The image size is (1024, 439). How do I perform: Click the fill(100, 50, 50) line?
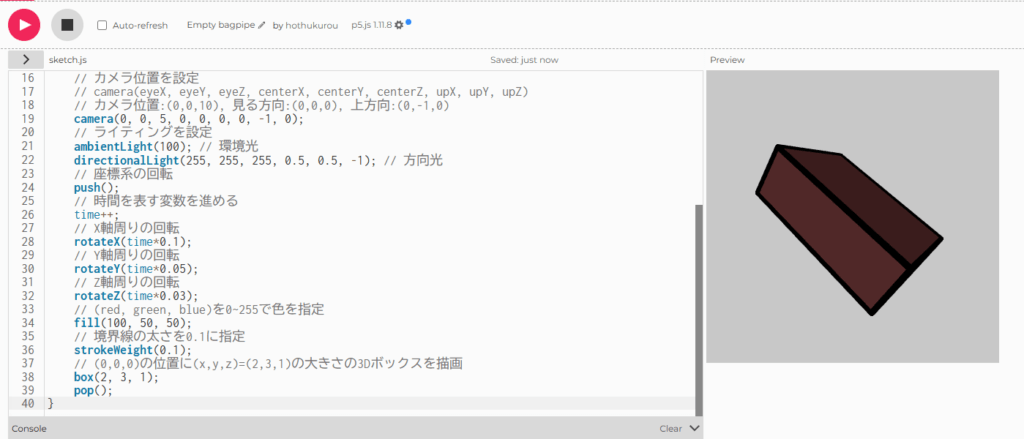click(133, 323)
